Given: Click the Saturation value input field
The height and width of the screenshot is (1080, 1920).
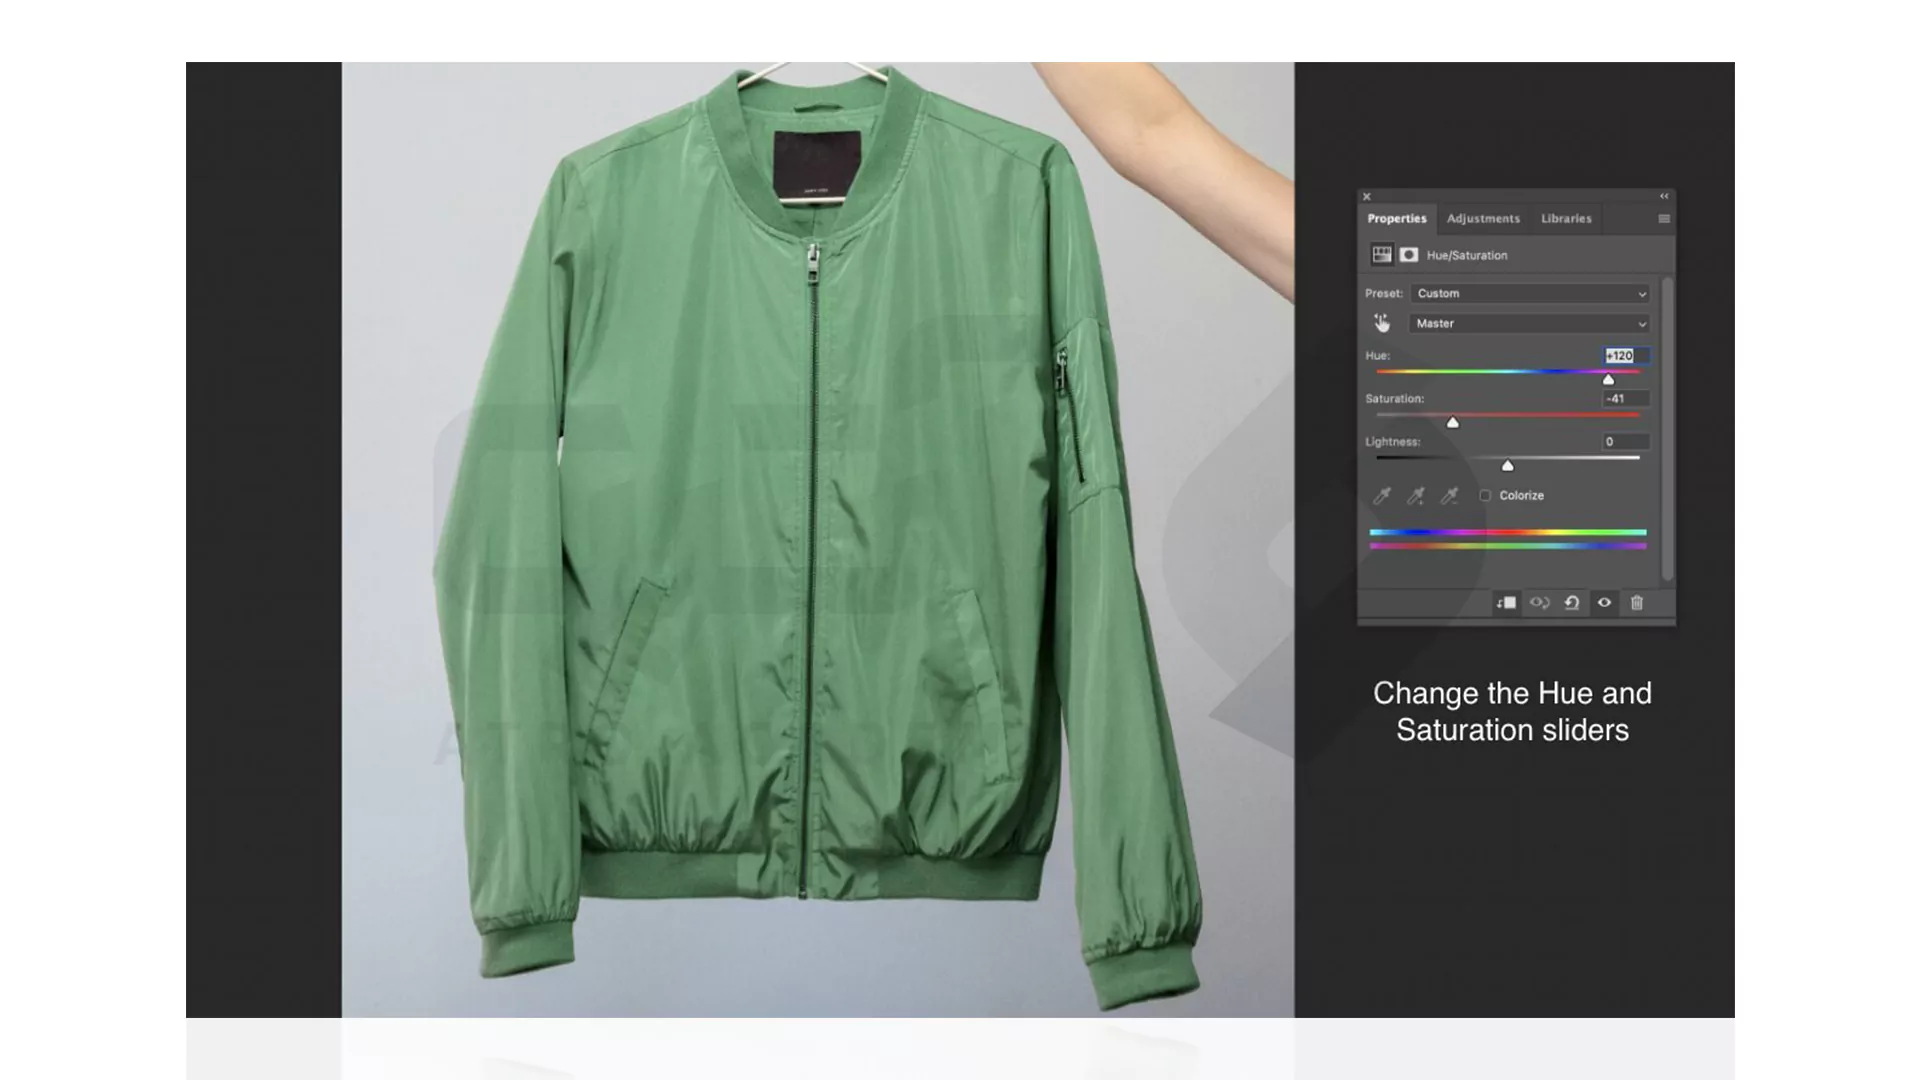Looking at the screenshot, I should point(1615,397).
